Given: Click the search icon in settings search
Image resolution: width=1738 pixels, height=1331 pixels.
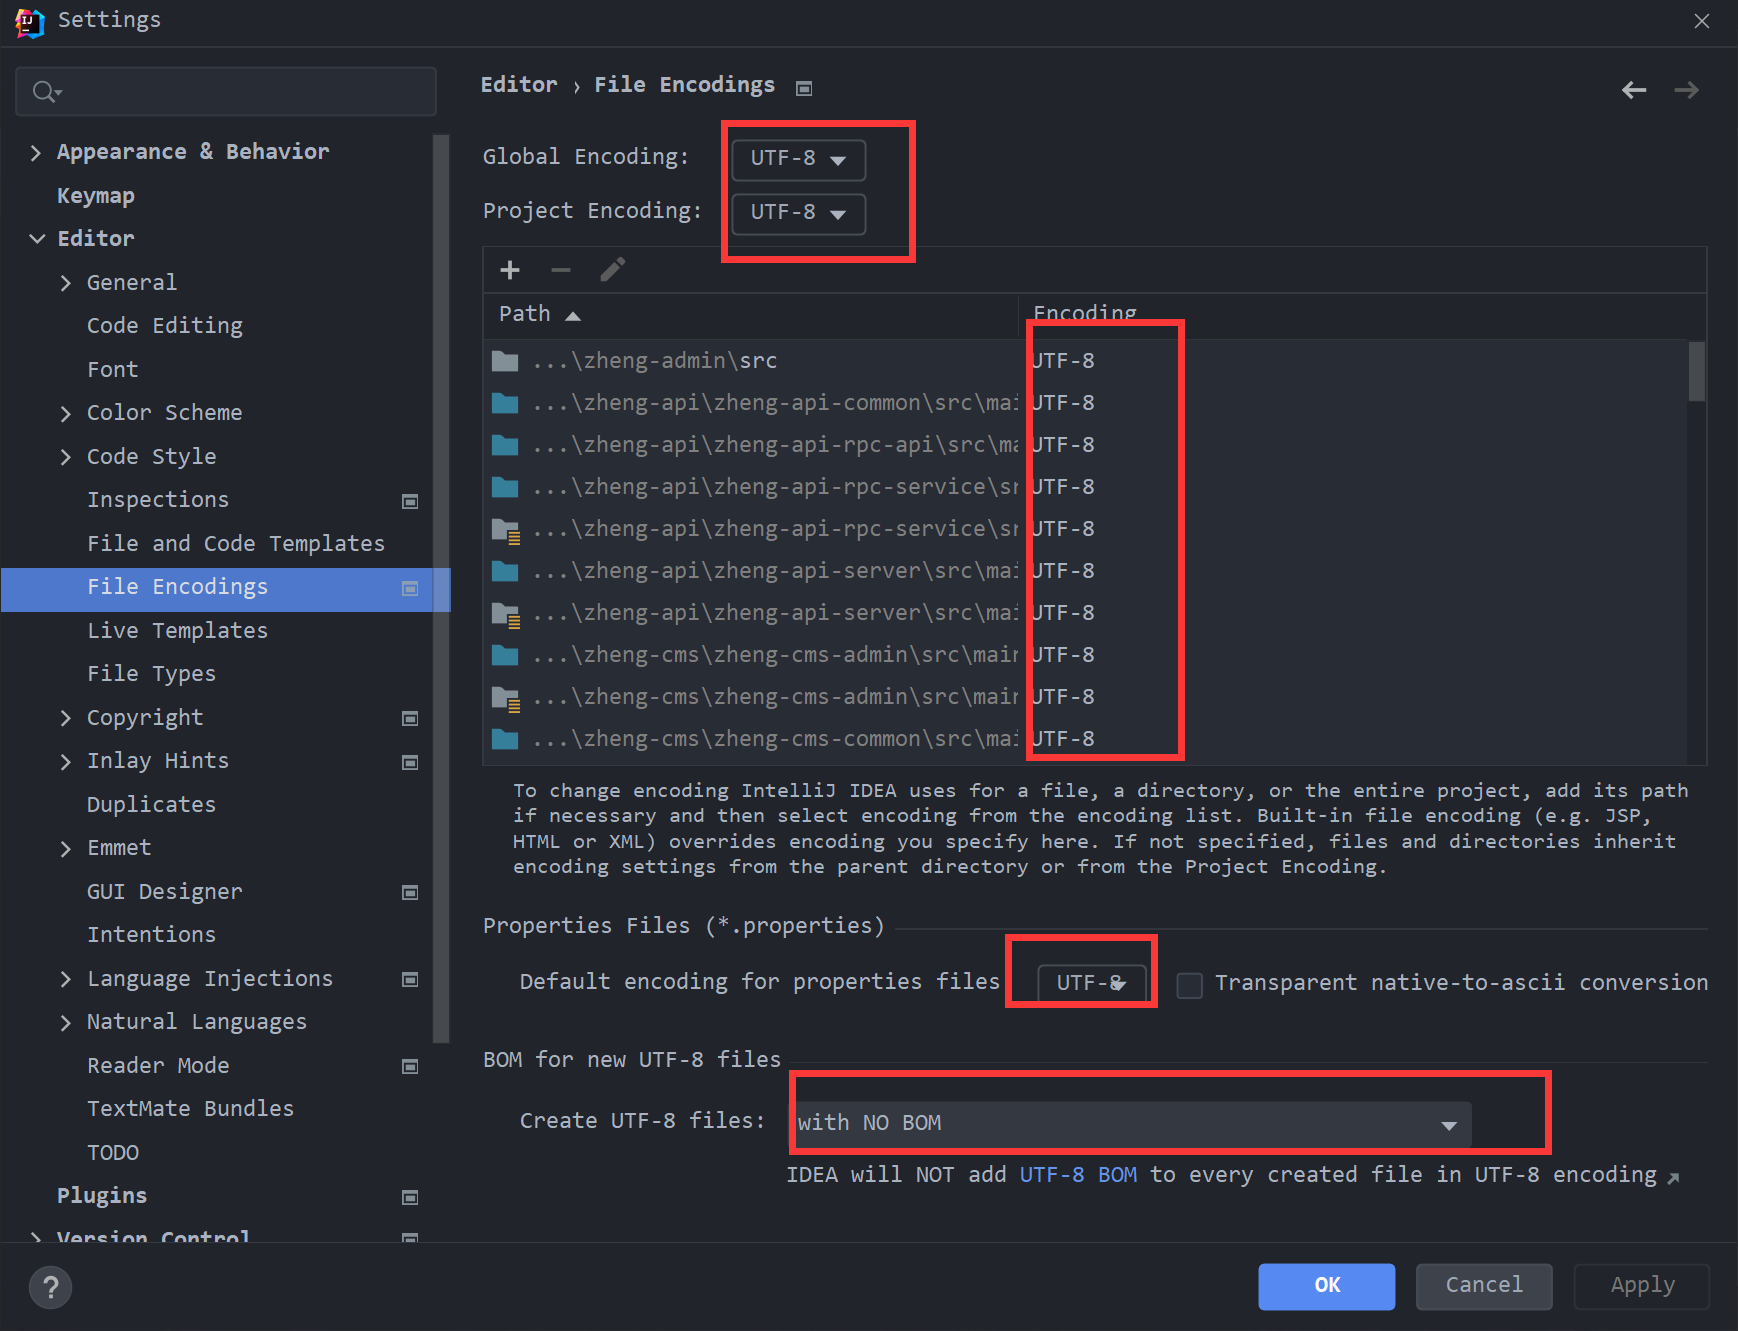Looking at the screenshot, I should (45, 92).
